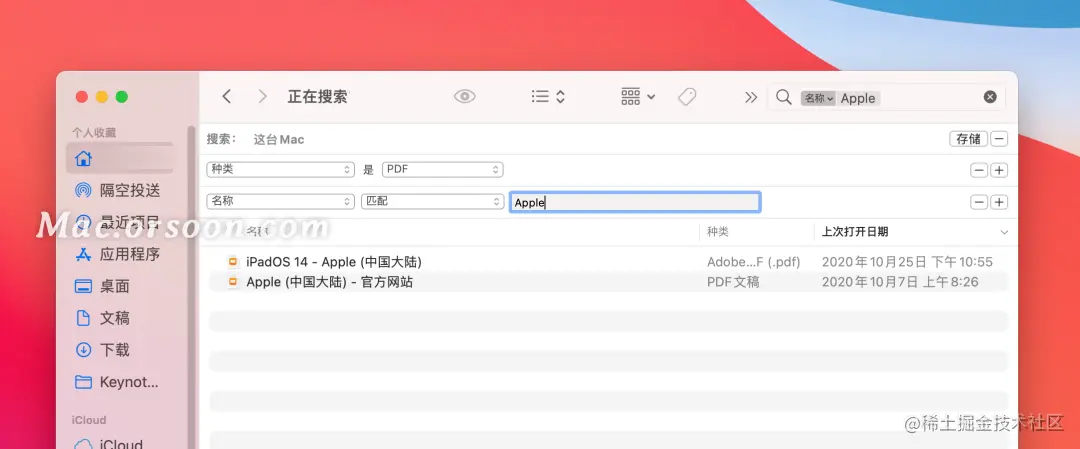This screenshot has width=1080, height=449.
Task: Select file Apple (中国大陆) - 官方网站
Action: click(x=330, y=282)
